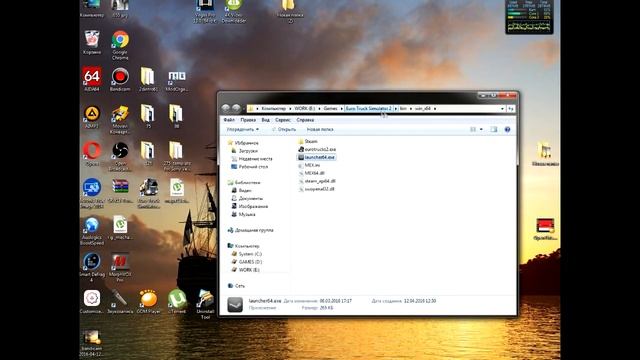The height and width of the screenshot is (360, 640).
Task: Open the Файл menu
Action: tap(229, 120)
